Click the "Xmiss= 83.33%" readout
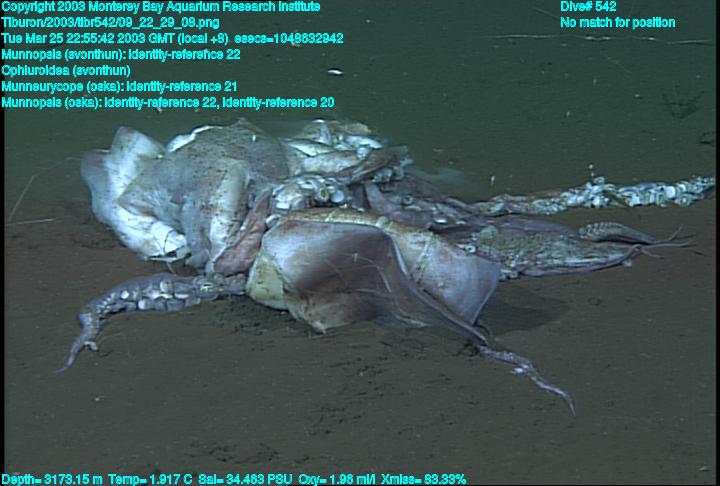The image size is (720, 486). click(x=425, y=480)
